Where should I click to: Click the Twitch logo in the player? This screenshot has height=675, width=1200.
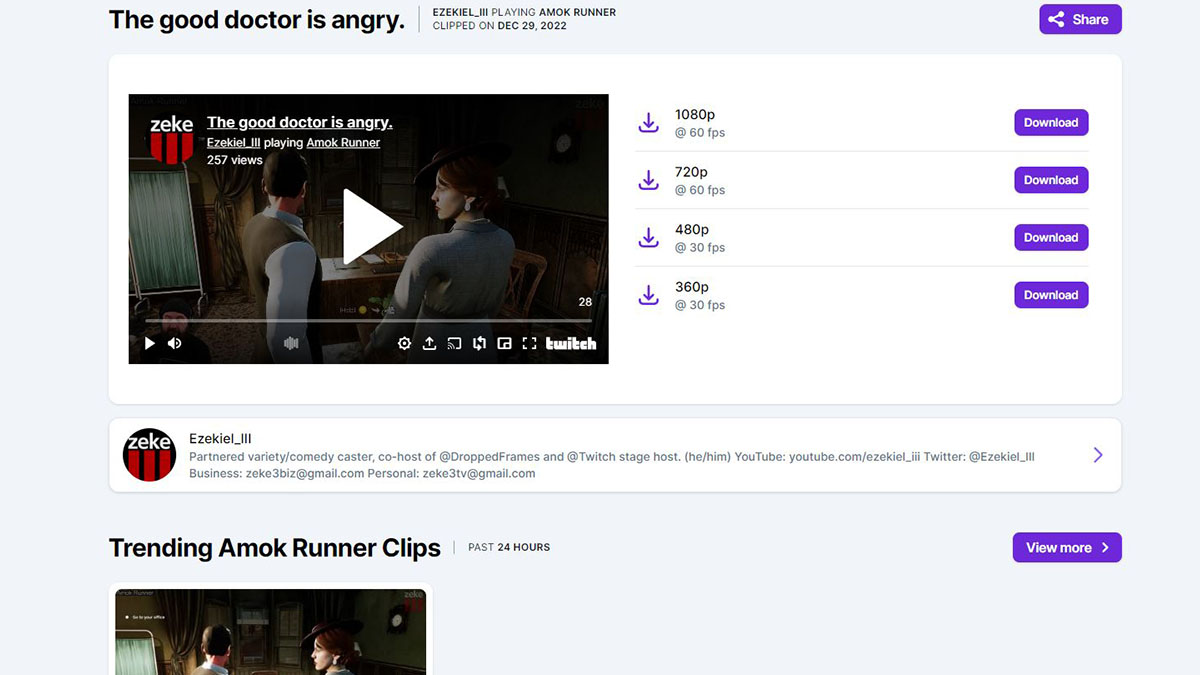(571, 343)
